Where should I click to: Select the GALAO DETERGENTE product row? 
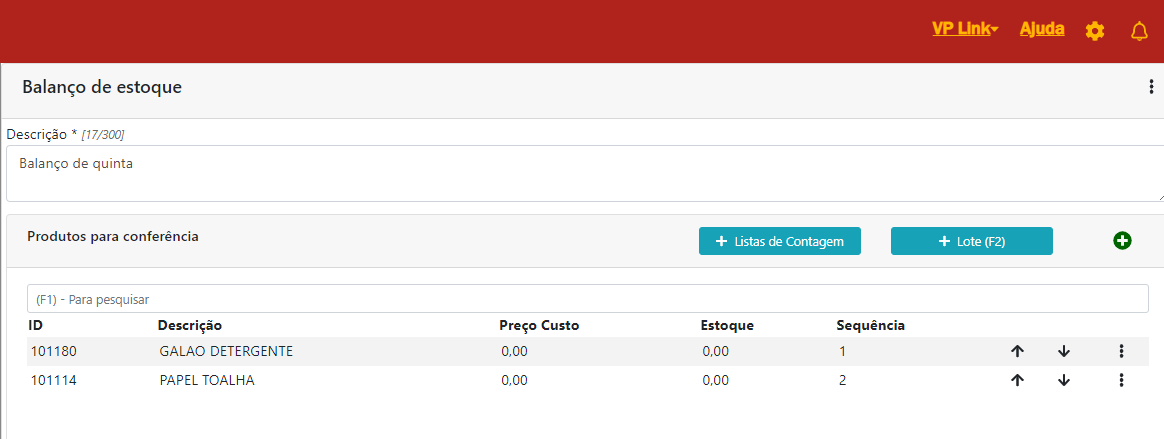(225, 351)
